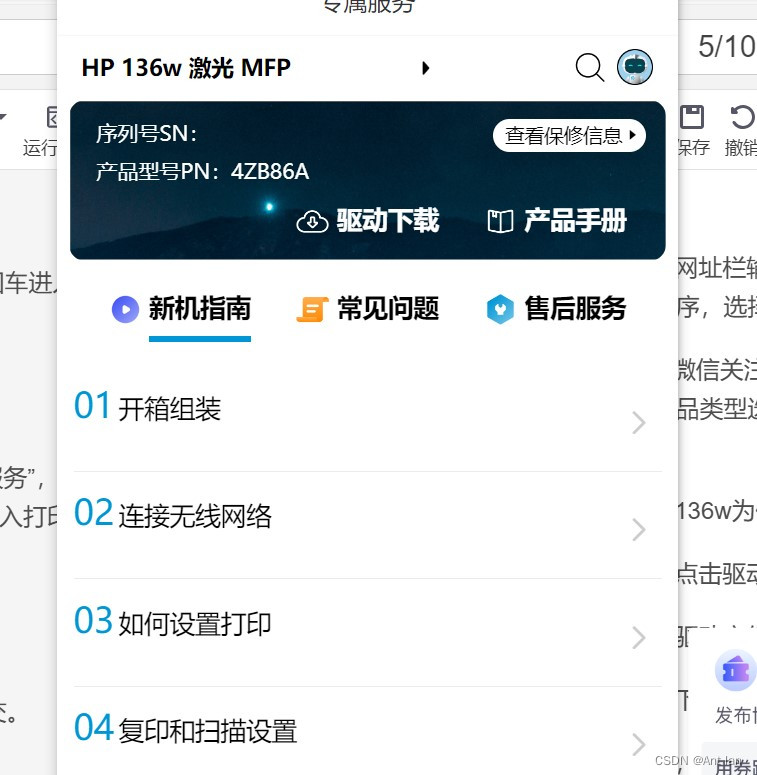
Task: Open 产品手册 link
Action: (576, 220)
